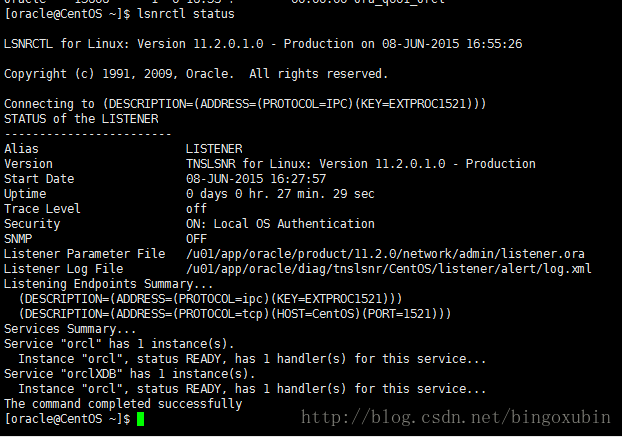Screen dimensions: 622x437
Task: Click the Trace Level value 'off'
Action: coord(196,209)
